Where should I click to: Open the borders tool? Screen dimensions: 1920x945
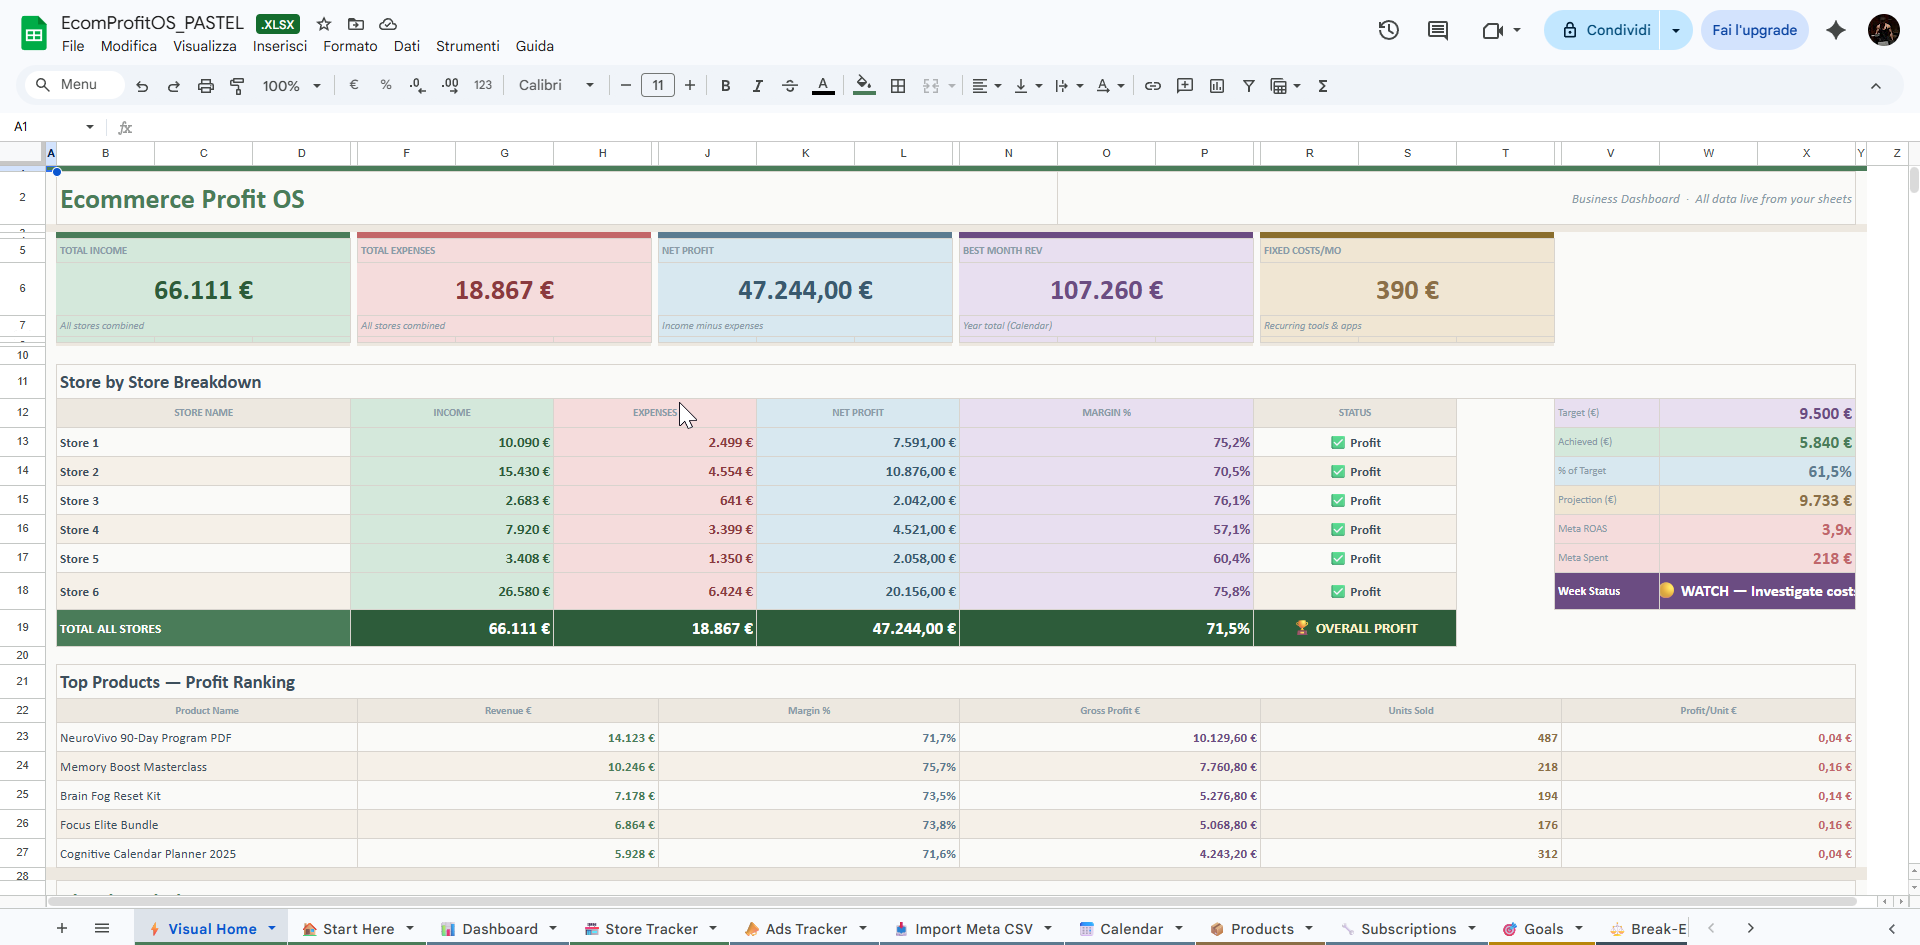tap(898, 86)
